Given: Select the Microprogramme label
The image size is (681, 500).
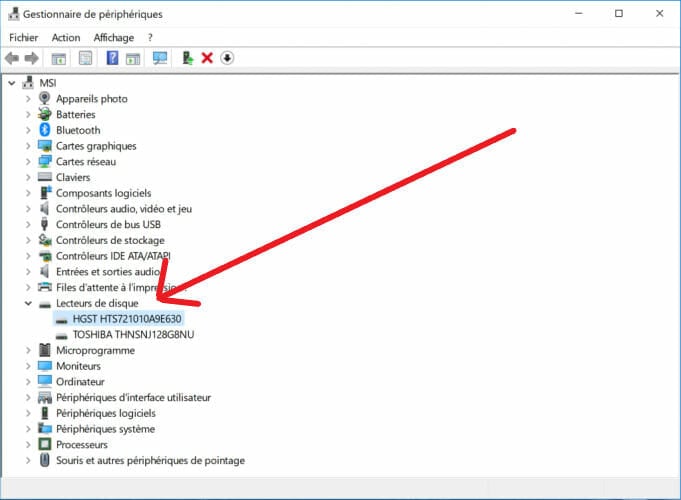Looking at the screenshot, I should point(95,350).
